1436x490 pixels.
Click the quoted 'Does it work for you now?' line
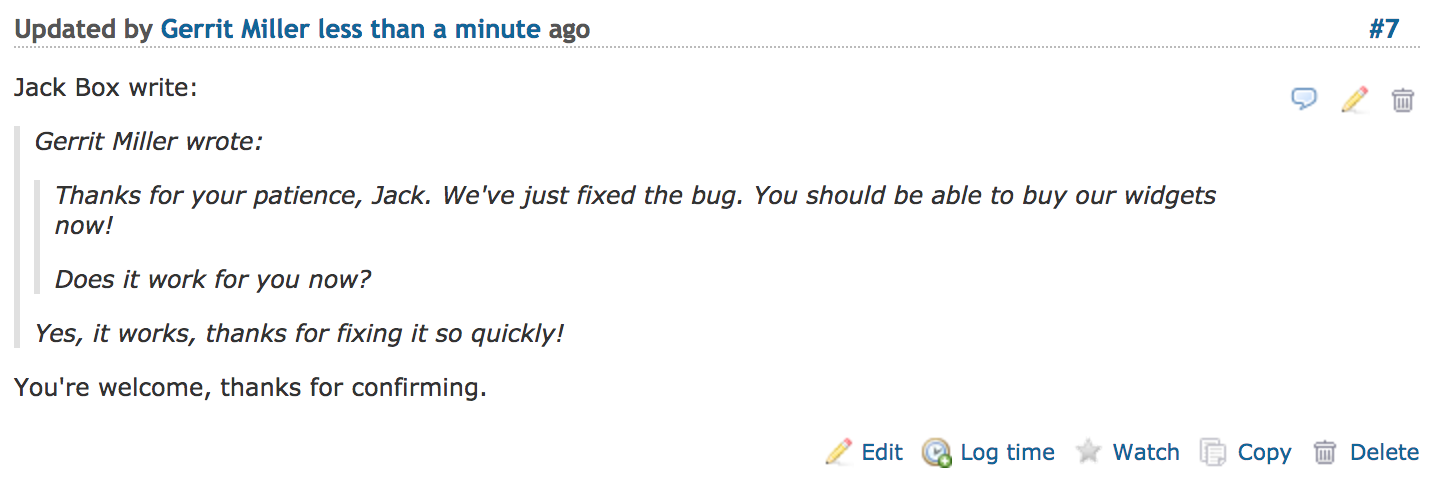pyautogui.click(x=213, y=279)
